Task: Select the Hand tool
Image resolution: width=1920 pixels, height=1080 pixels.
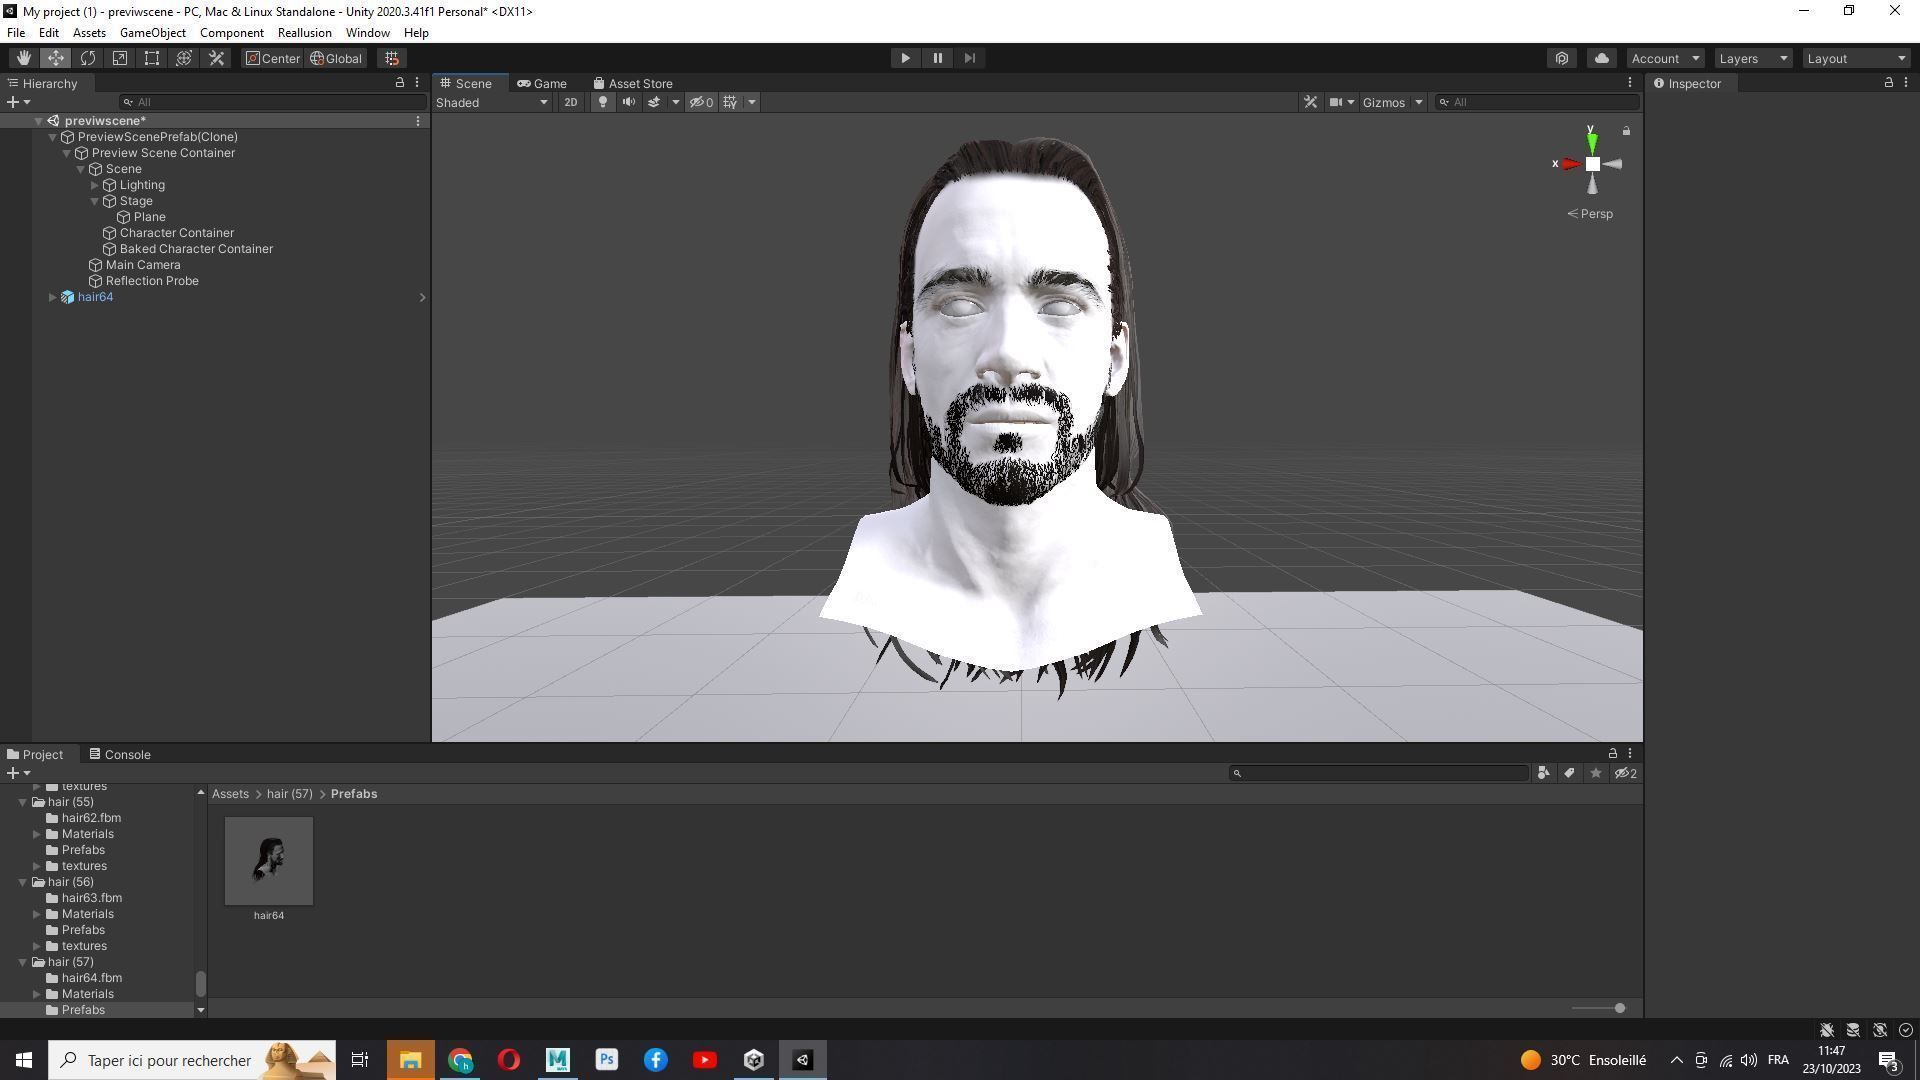Action: (x=23, y=58)
